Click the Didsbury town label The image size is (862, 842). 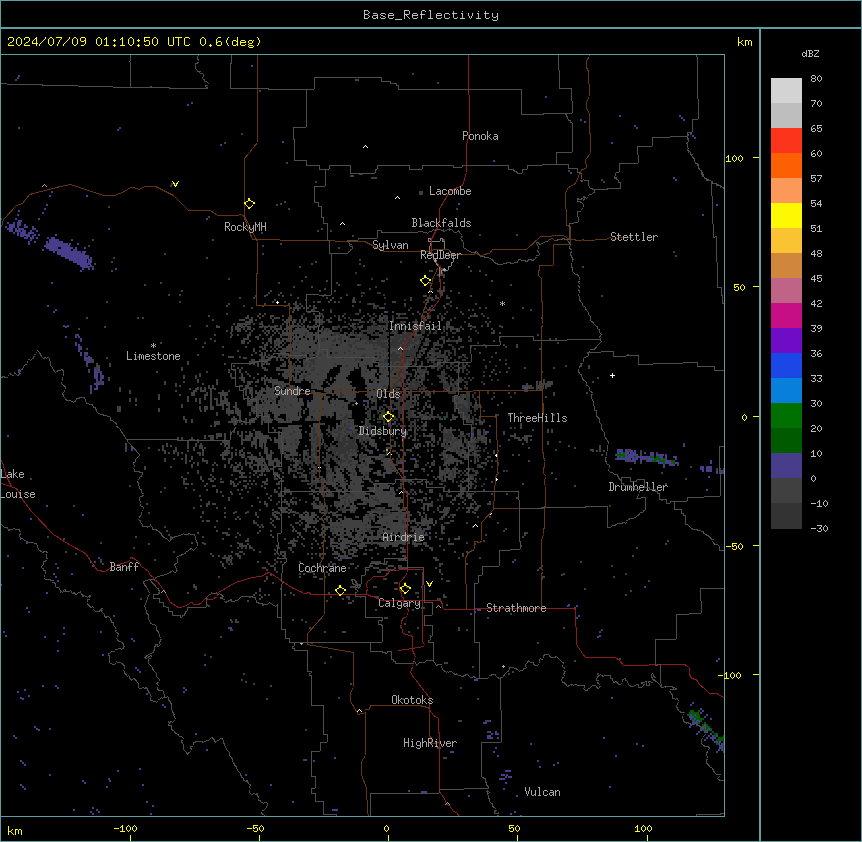pyautogui.click(x=382, y=431)
